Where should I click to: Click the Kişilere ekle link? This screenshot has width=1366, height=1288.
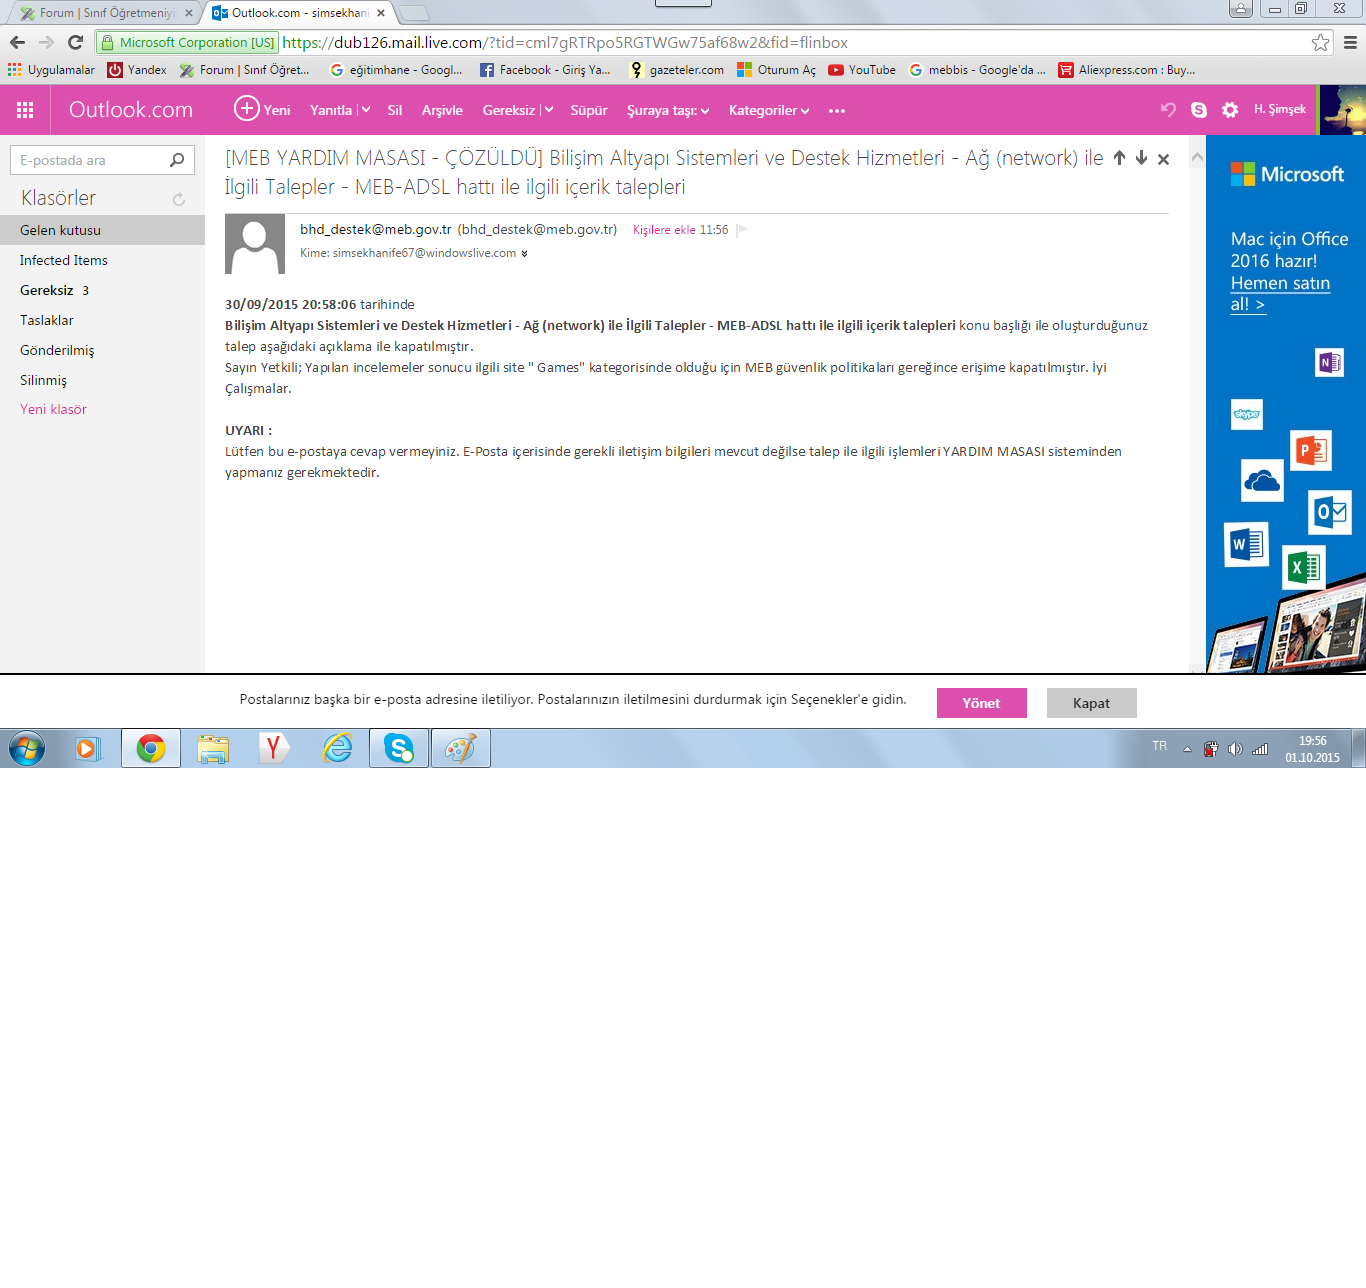click(x=663, y=230)
